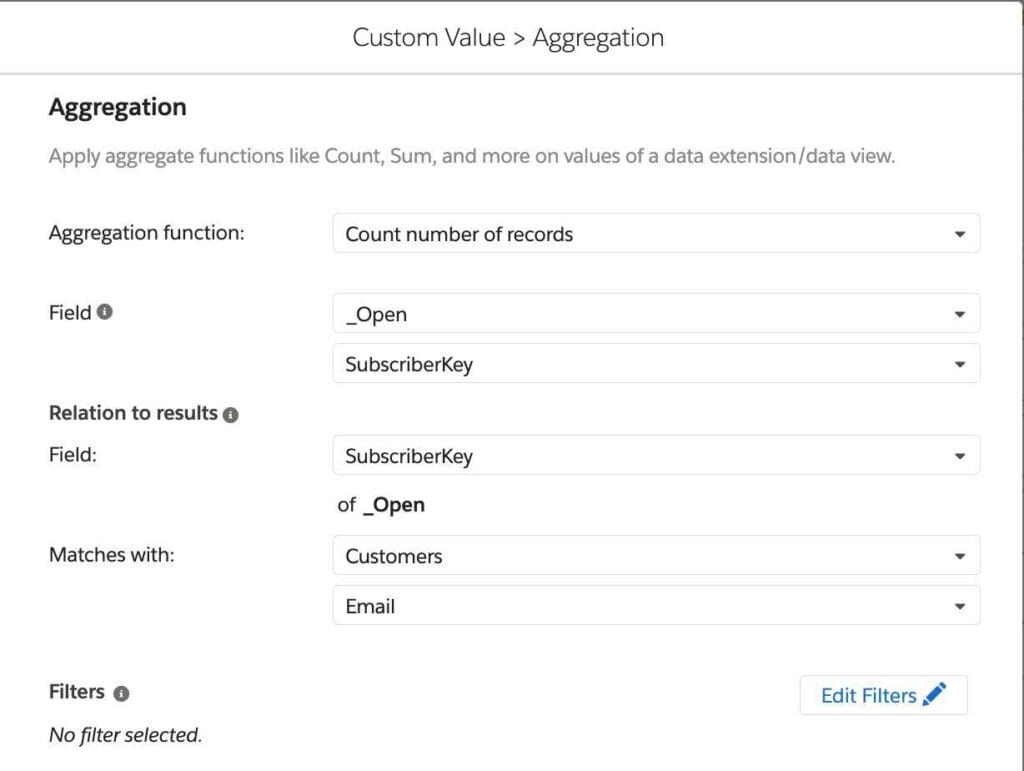
Task: Click the Custom Value > Aggregation header
Action: click(x=508, y=37)
